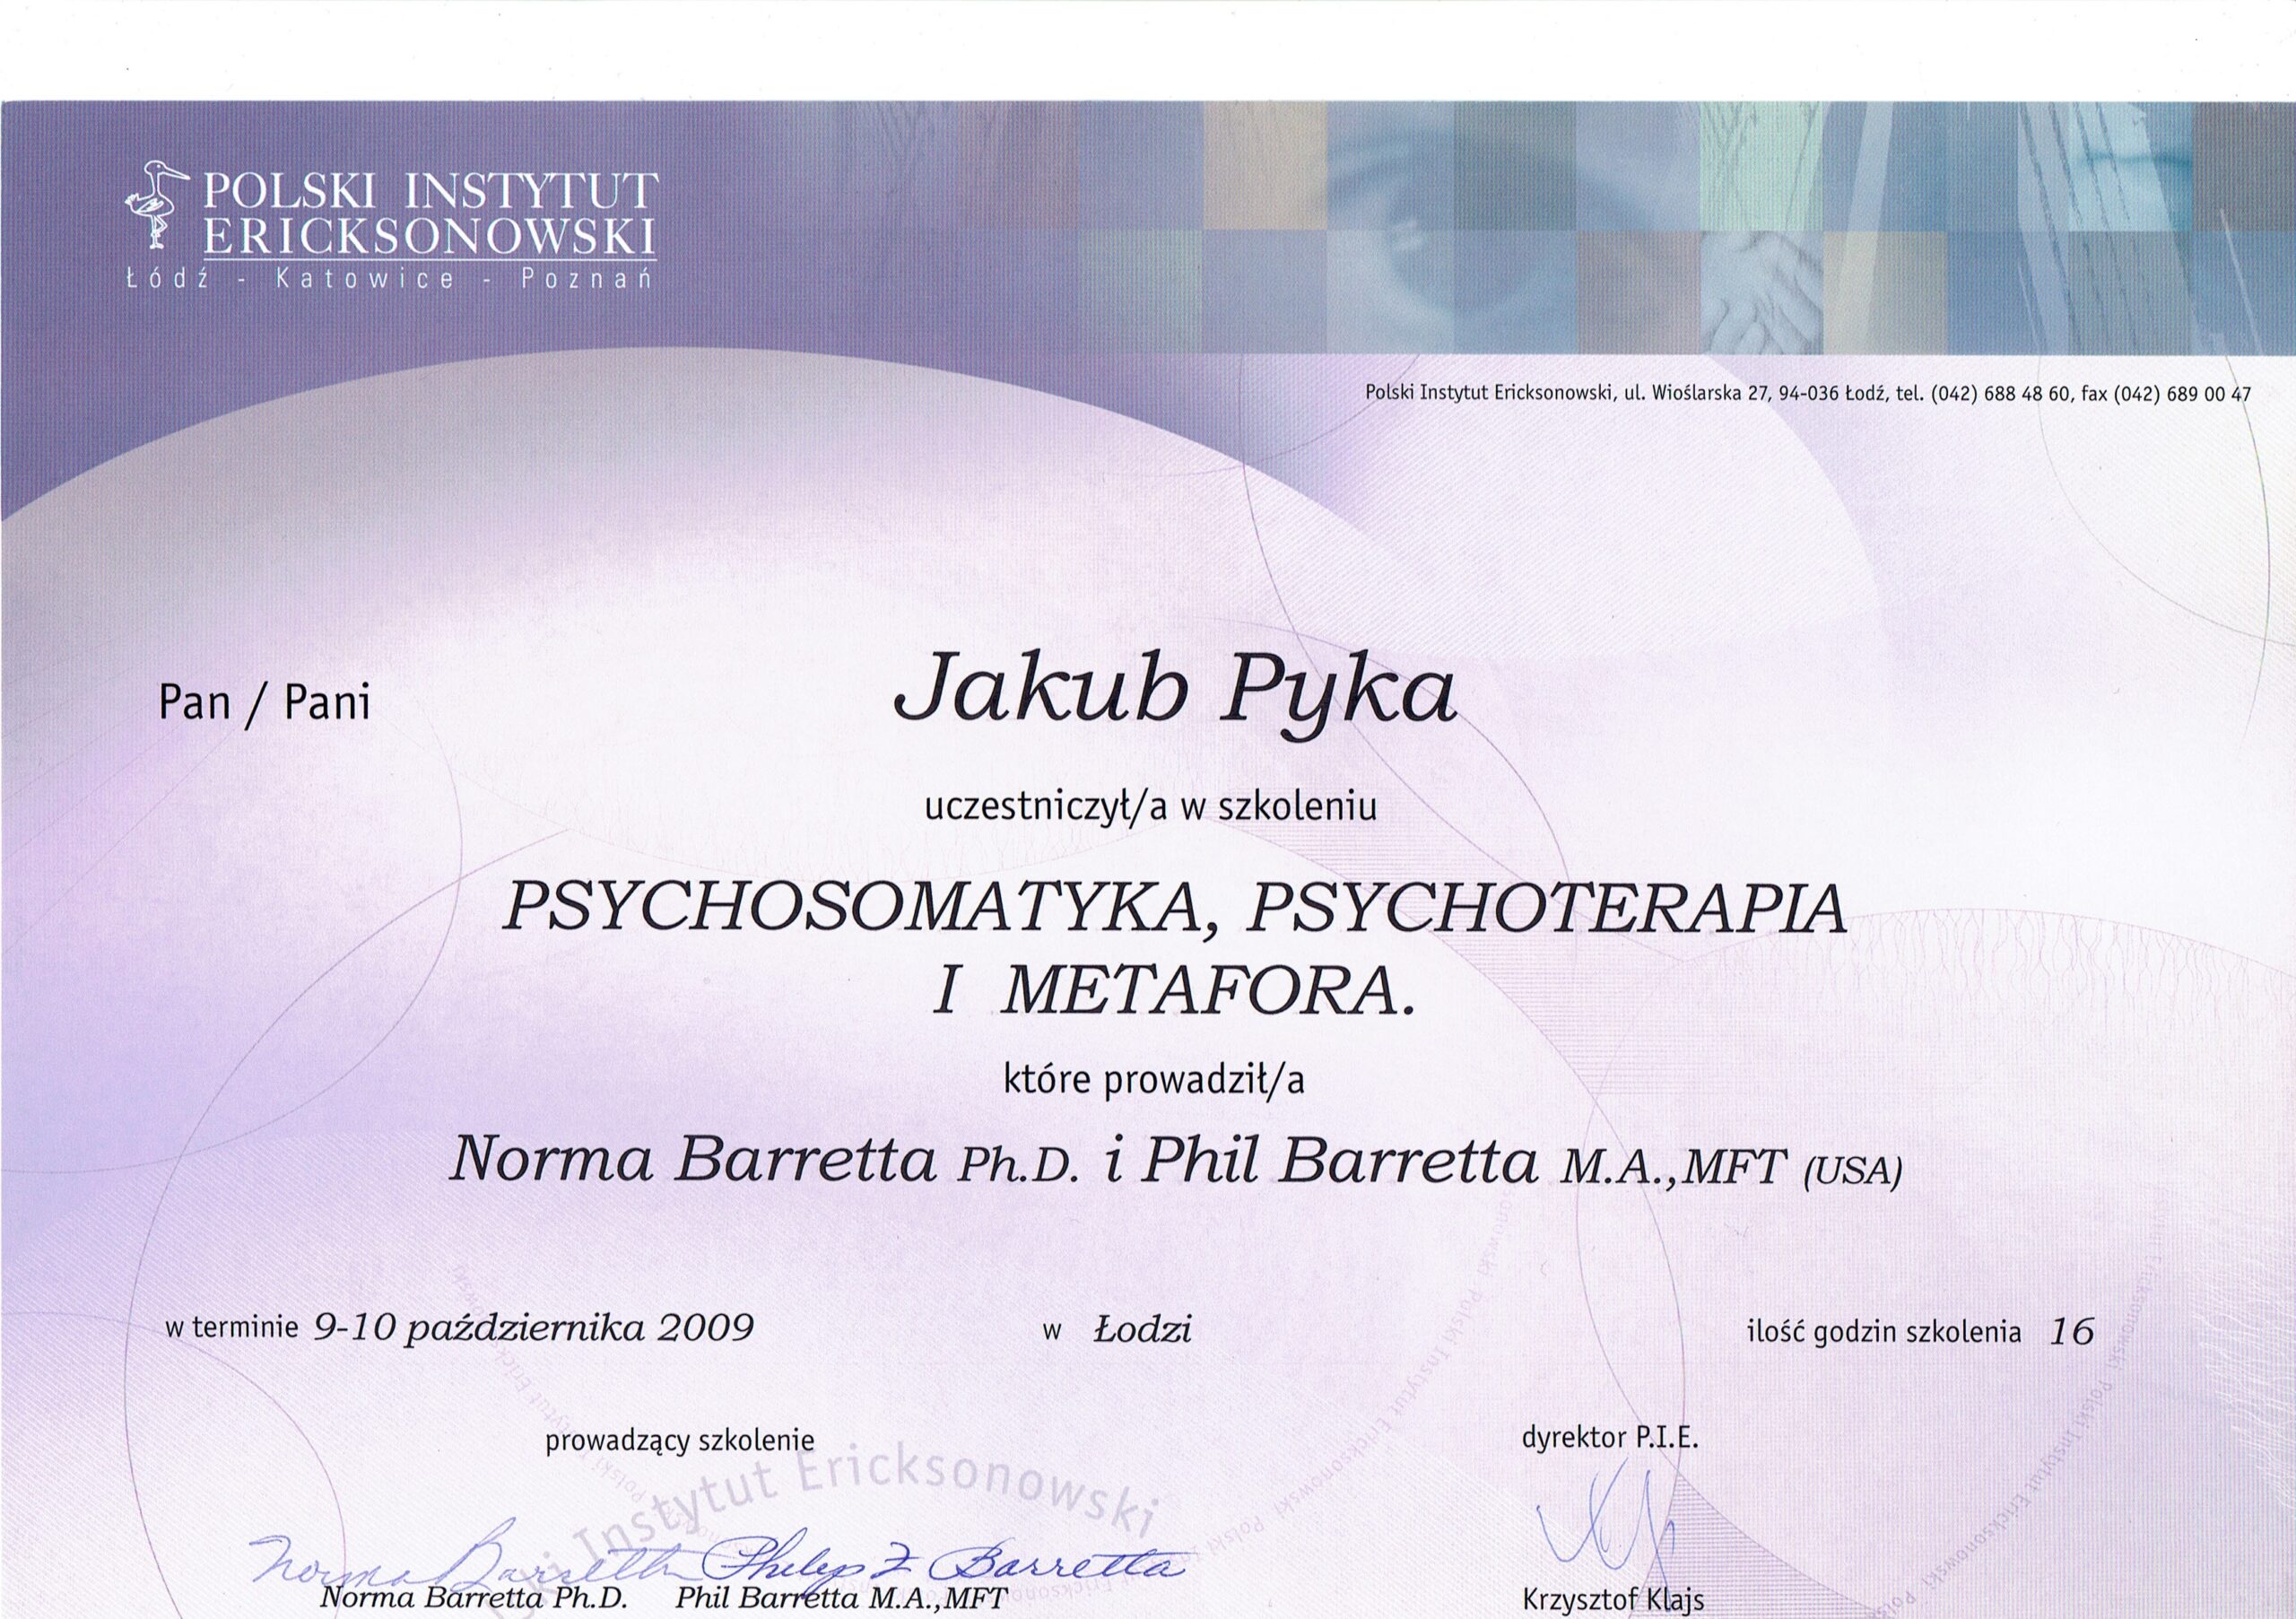The image size is (2296, 1619).
Task: Click the date 9-10 października 2009
Action: 533,1328
